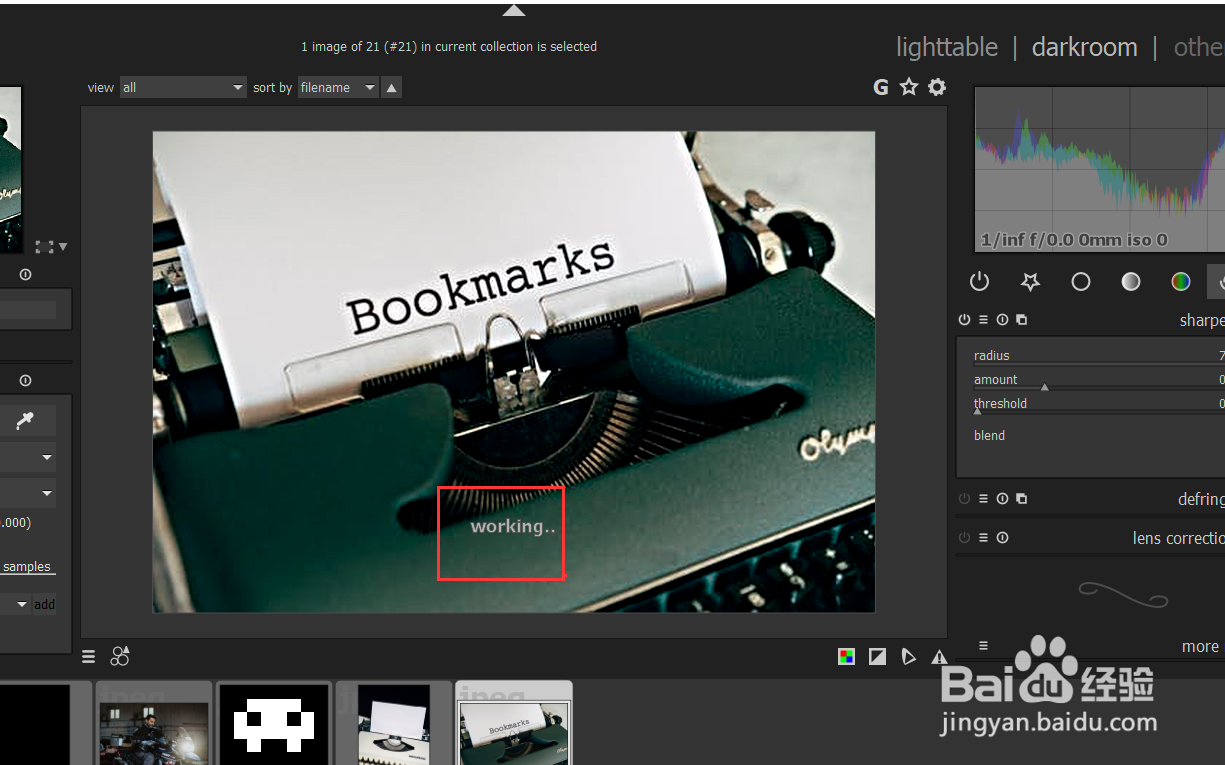Switch to darkroom view

pyautogui.click(x=1084, y=47)
